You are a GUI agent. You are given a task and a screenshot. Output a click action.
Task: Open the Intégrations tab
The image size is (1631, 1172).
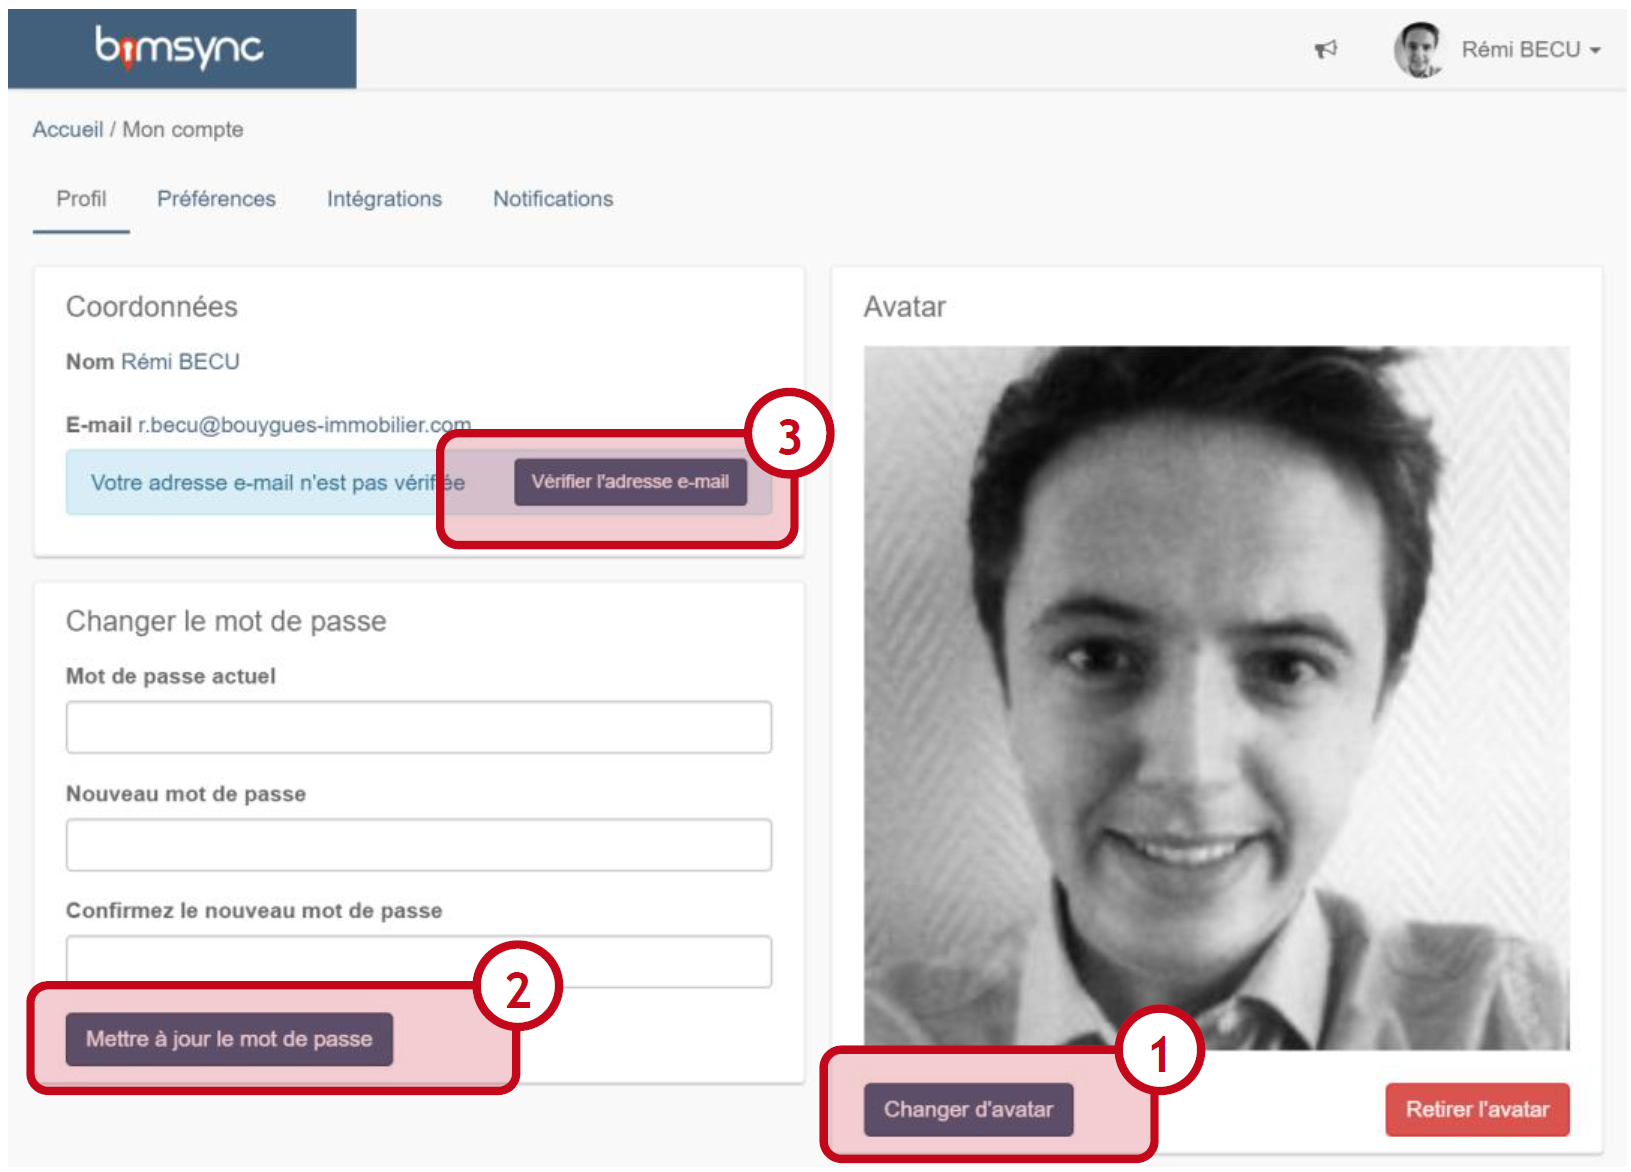tap(384, 199)
